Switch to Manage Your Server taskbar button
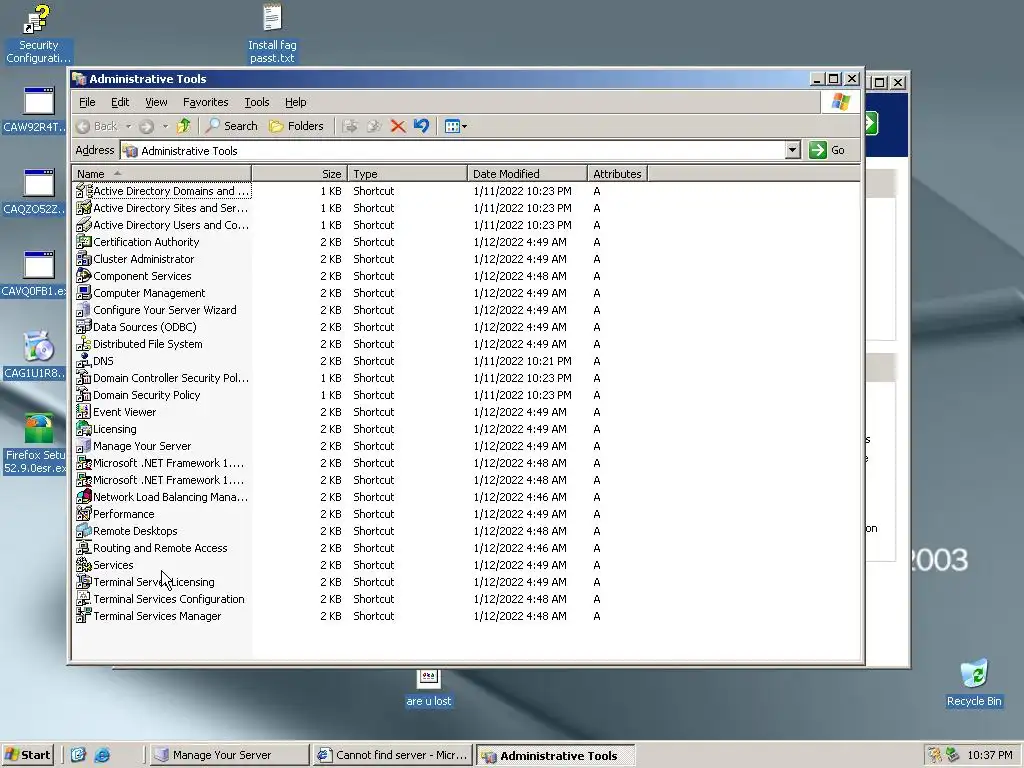Viewport: 1024px width, 768px height. click(x=229, y=755)
